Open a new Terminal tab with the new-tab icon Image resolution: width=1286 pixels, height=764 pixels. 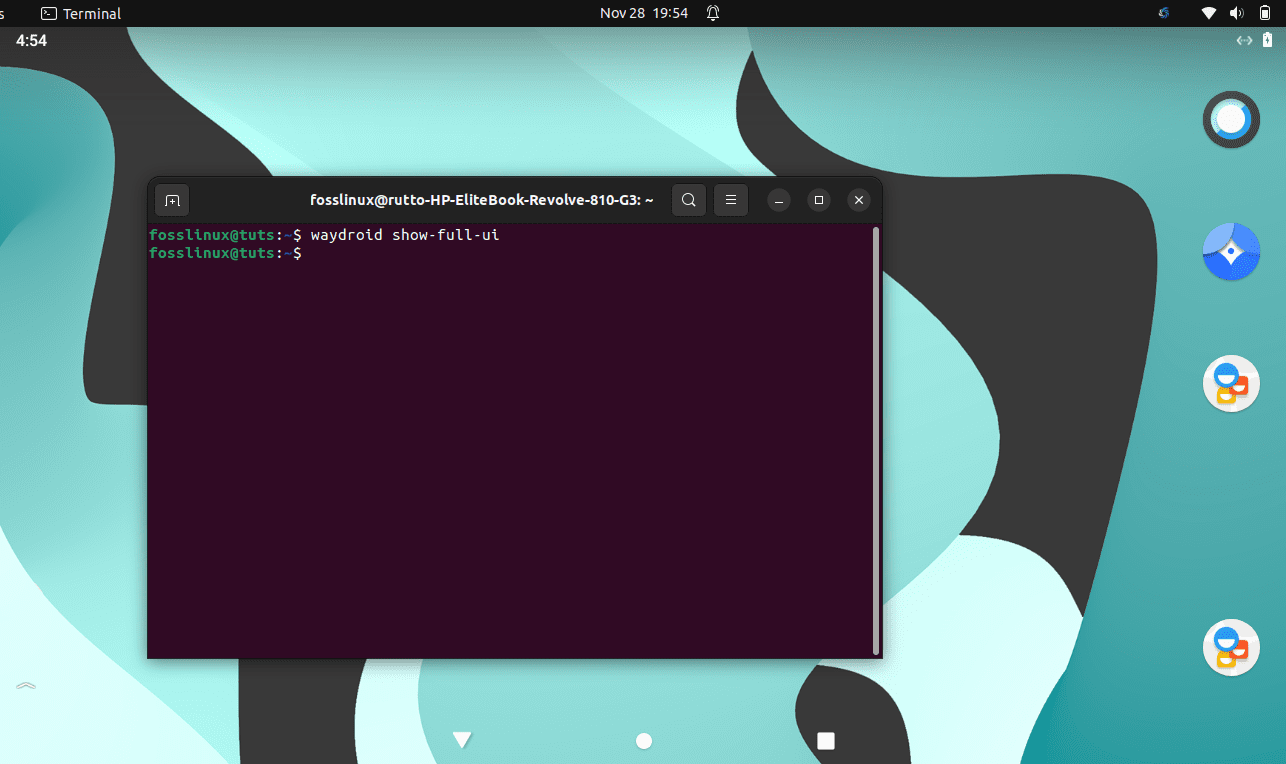171,200
